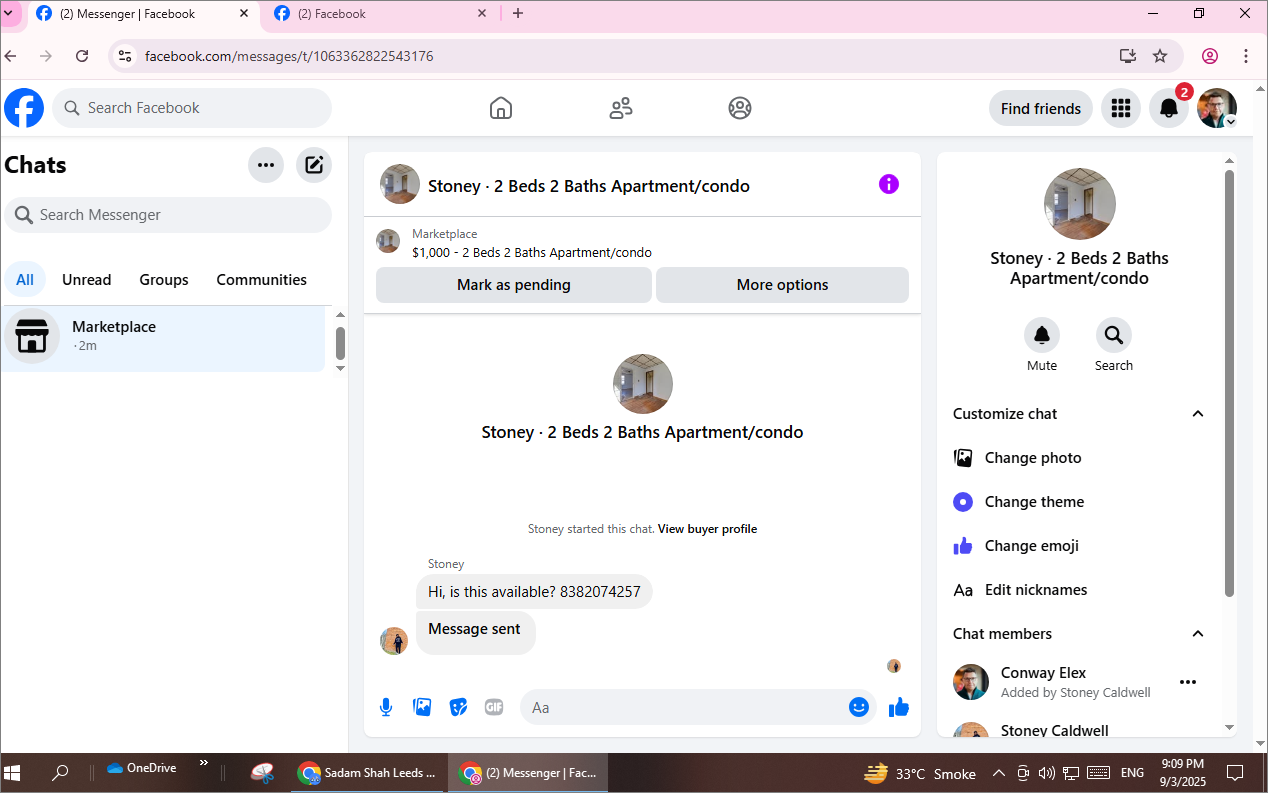Image resolution: width=1268 pixels, height=793 pixels.
Task: Open Chrome three-dot menu
Action: click(1246, 56)
